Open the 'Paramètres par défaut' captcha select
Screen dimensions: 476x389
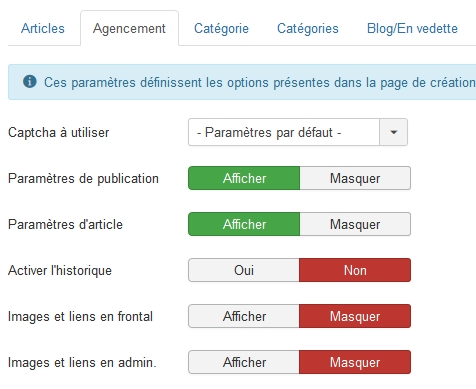coord(298,132)
